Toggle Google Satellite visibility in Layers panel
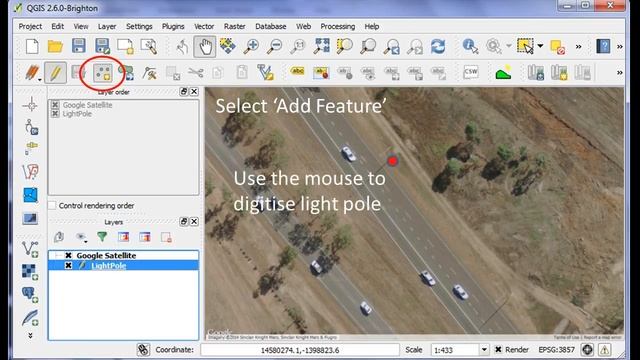Image resolution: width=640 pixels, height=360 pixels. coord(68,255)
